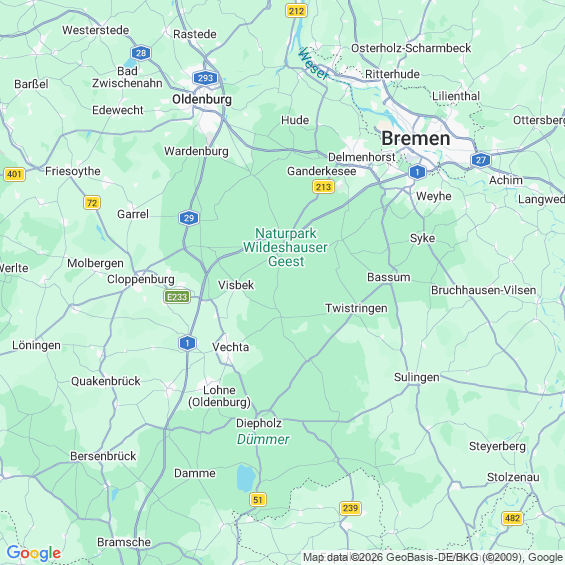The width and height of the screenshot is (565, 565).
Task: Click the yellow 212 road marker at top
Action: [296, 11]
